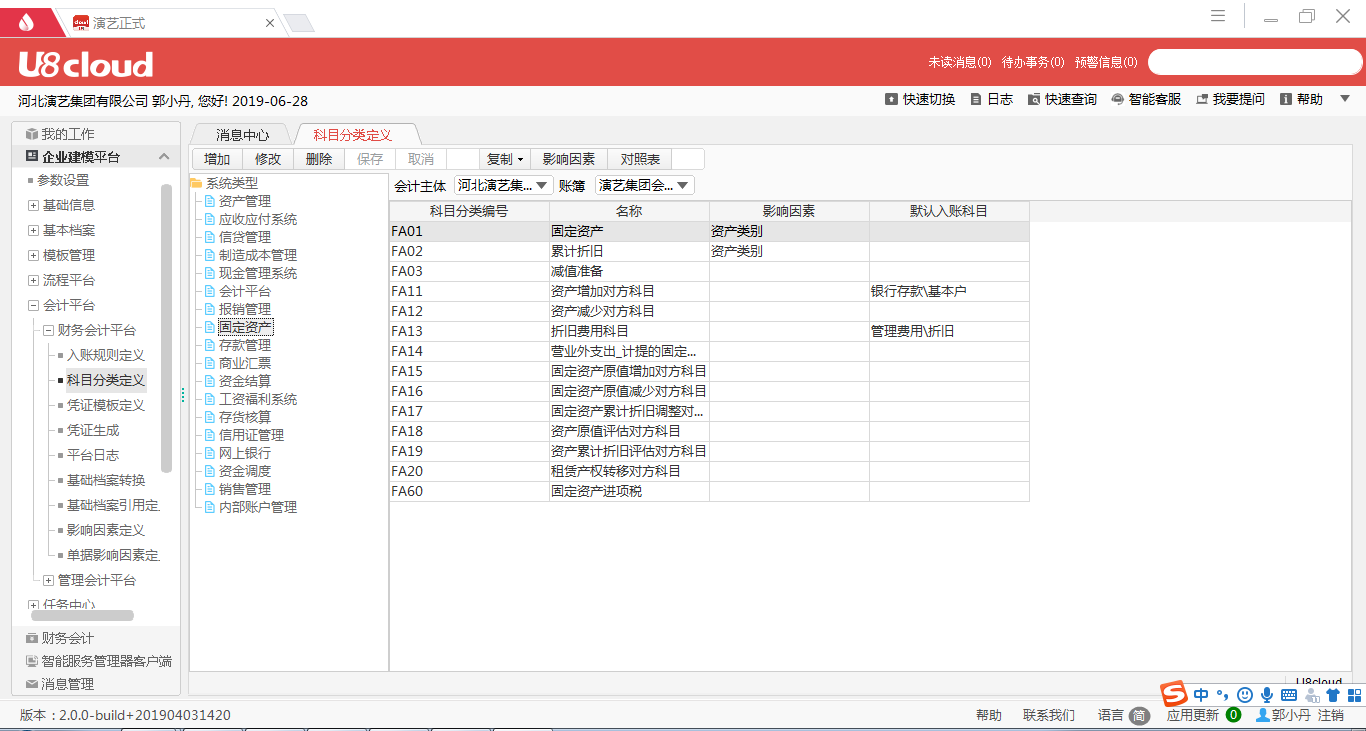1366x731 pixels.
Task: Collapse the 会计平台 tree node
Action: tap(34, 306)
